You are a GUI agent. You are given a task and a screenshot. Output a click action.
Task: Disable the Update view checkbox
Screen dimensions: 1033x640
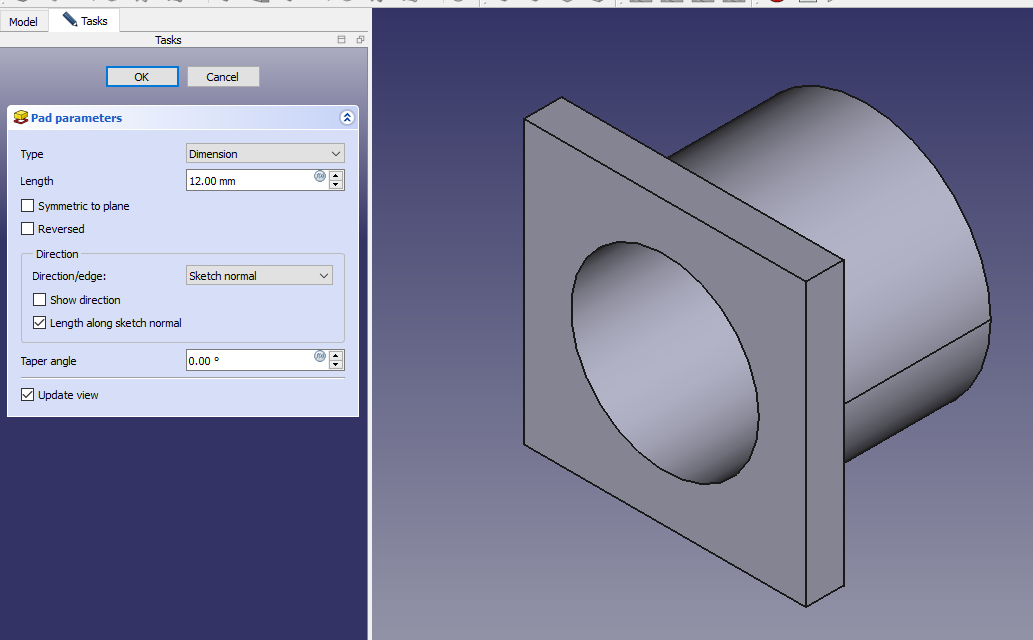(x=28, y=395)
